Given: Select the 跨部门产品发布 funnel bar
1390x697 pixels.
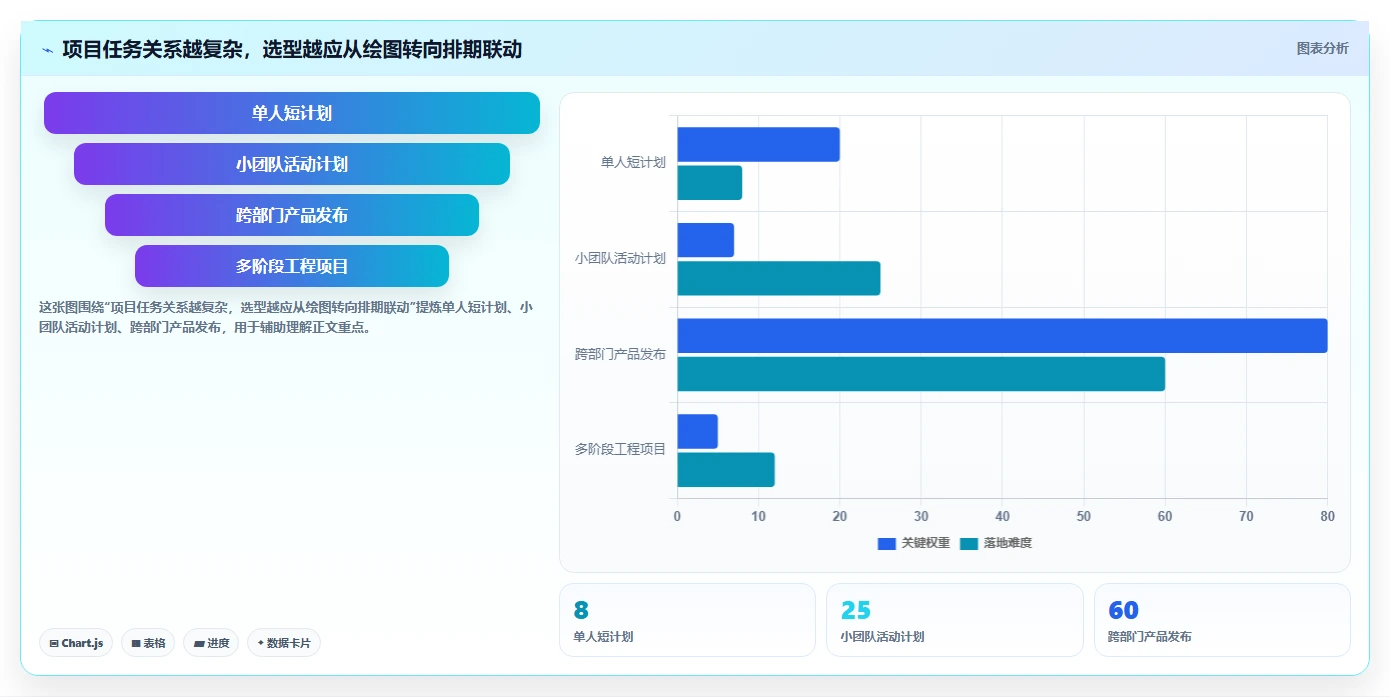Looking at the screenshot, I should (292, 215).
